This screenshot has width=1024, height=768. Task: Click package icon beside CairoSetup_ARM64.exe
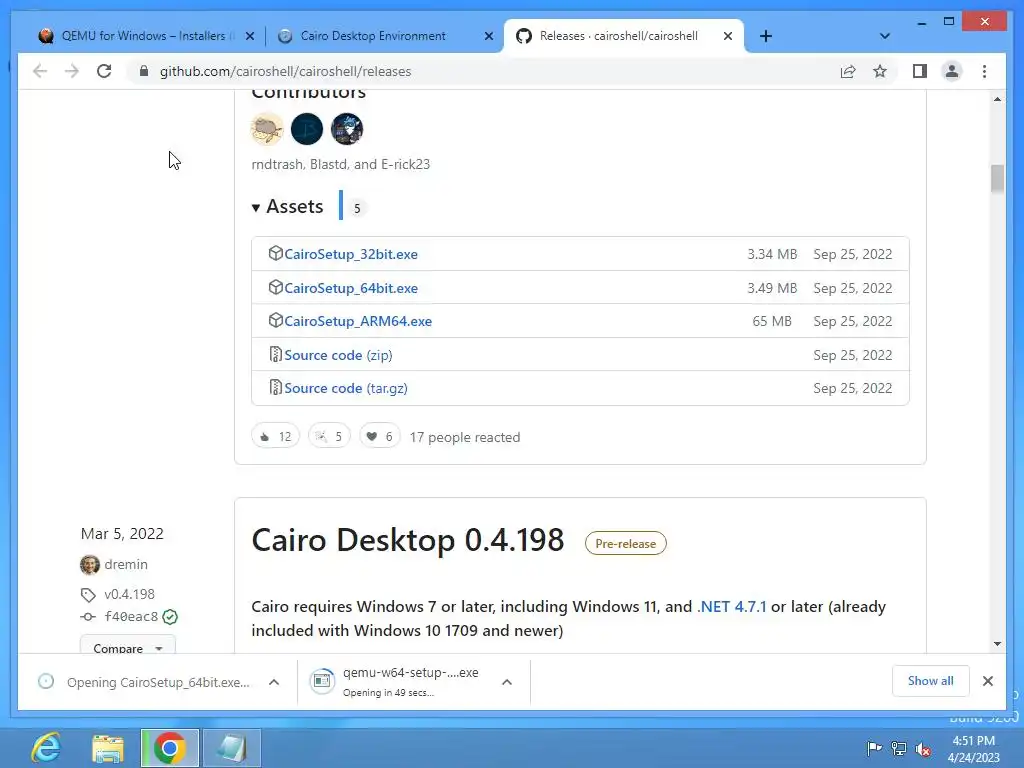(x=275, y=321)
